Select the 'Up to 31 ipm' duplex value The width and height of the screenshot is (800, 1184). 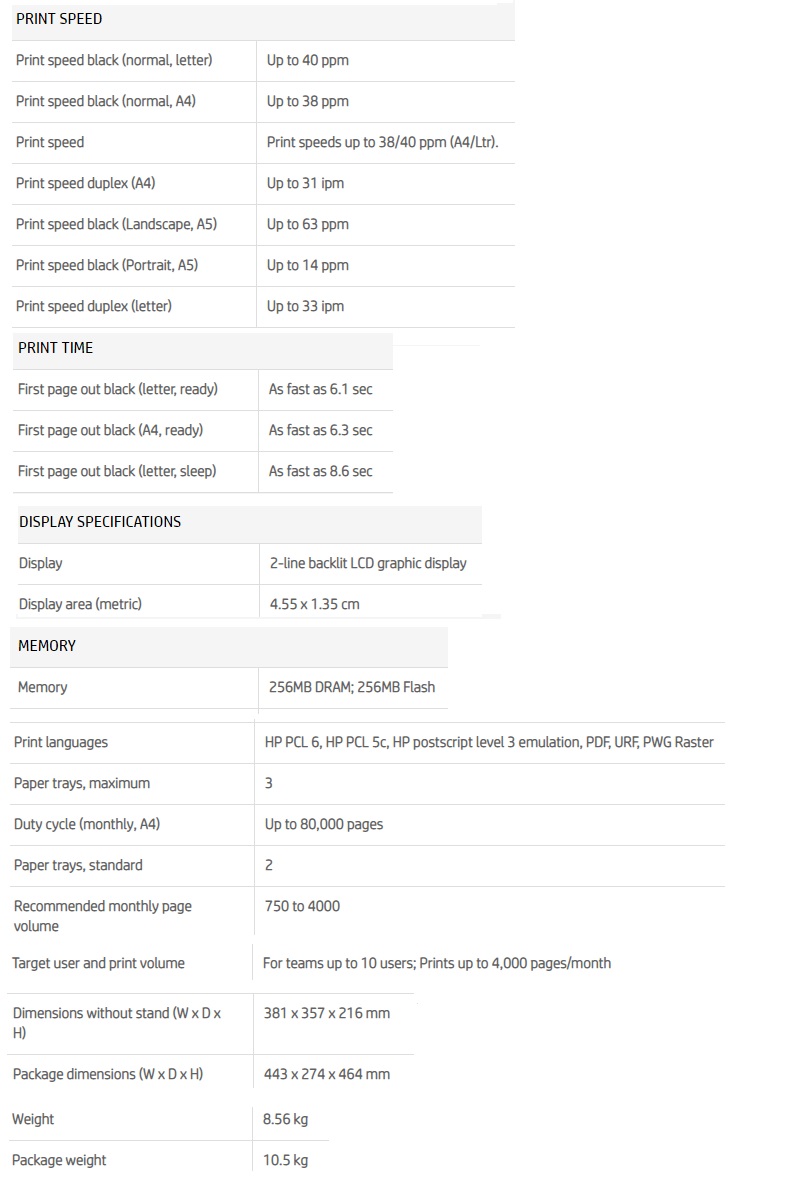(305, 183)
